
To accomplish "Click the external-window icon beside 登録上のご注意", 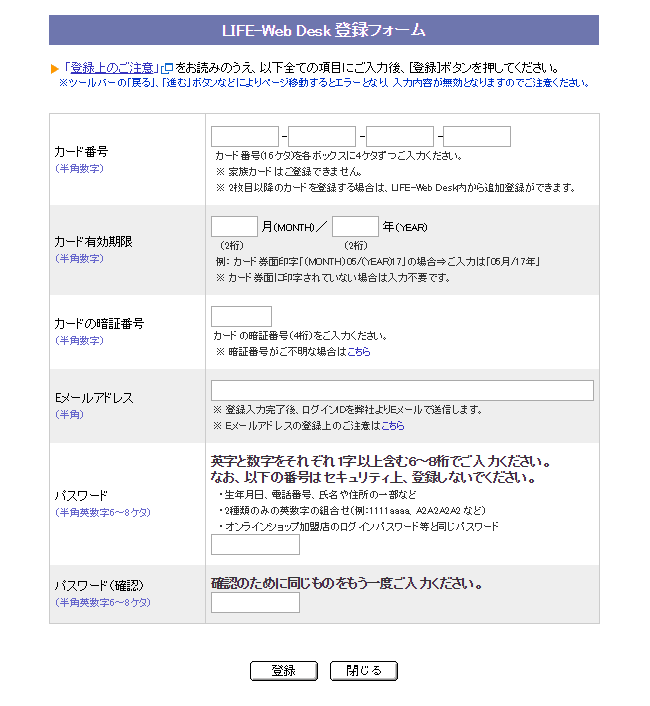I will click(x=167, y=68).
